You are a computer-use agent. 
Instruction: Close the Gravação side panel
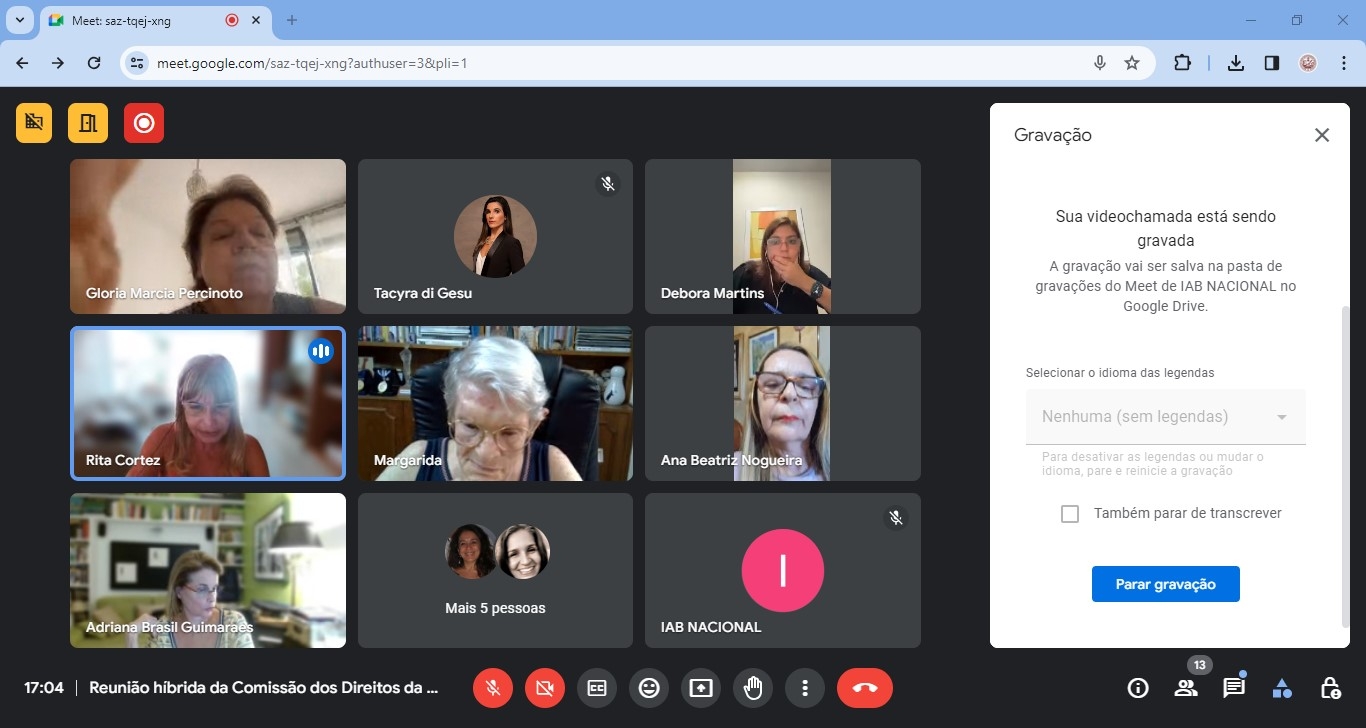click(x=1322, y=135)
